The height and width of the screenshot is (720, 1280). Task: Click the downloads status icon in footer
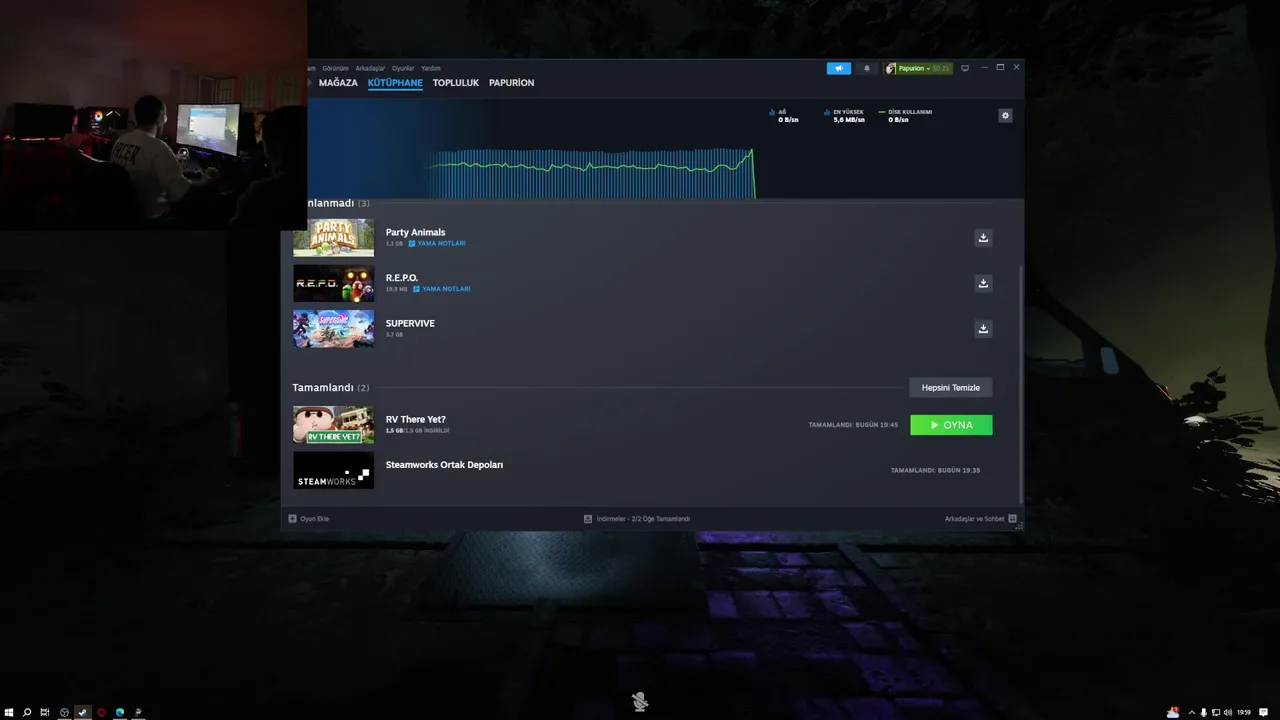click(588, 519)
